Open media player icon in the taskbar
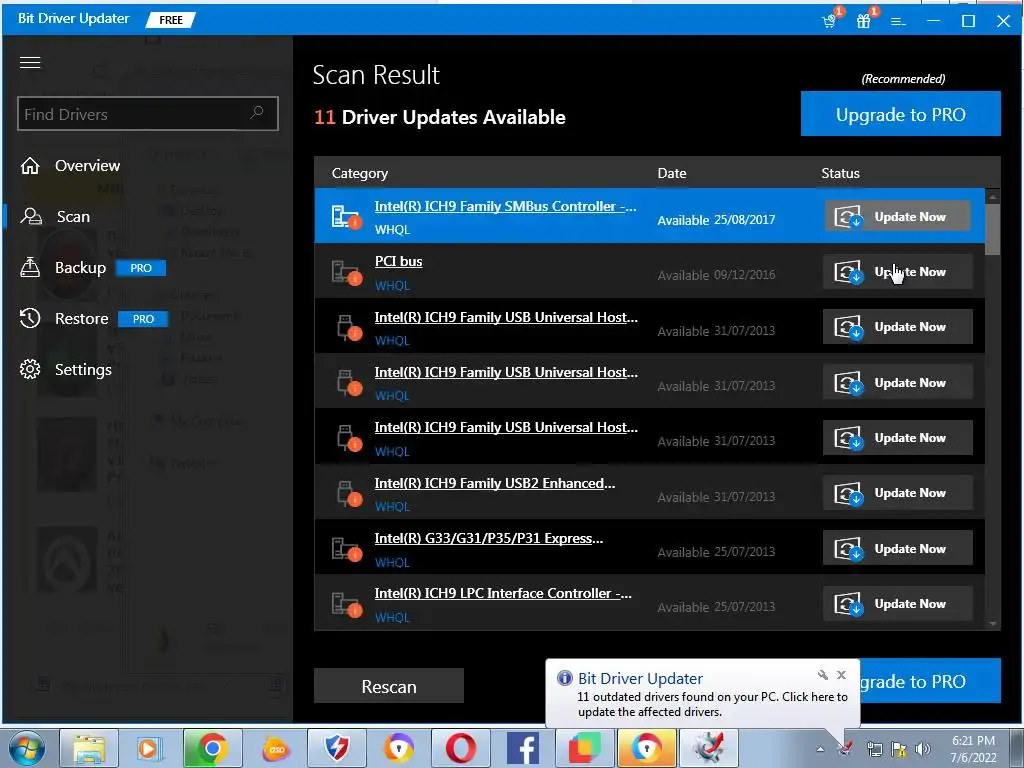The width and height of the screenshot is (1024, 768). click(151, 748)
